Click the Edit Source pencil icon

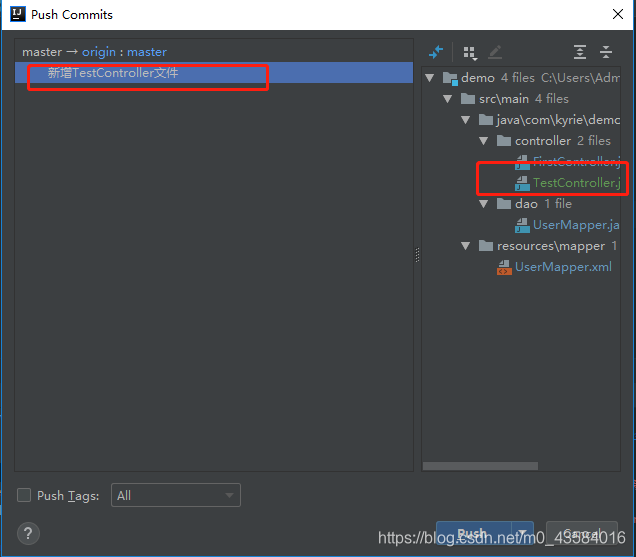495,52
